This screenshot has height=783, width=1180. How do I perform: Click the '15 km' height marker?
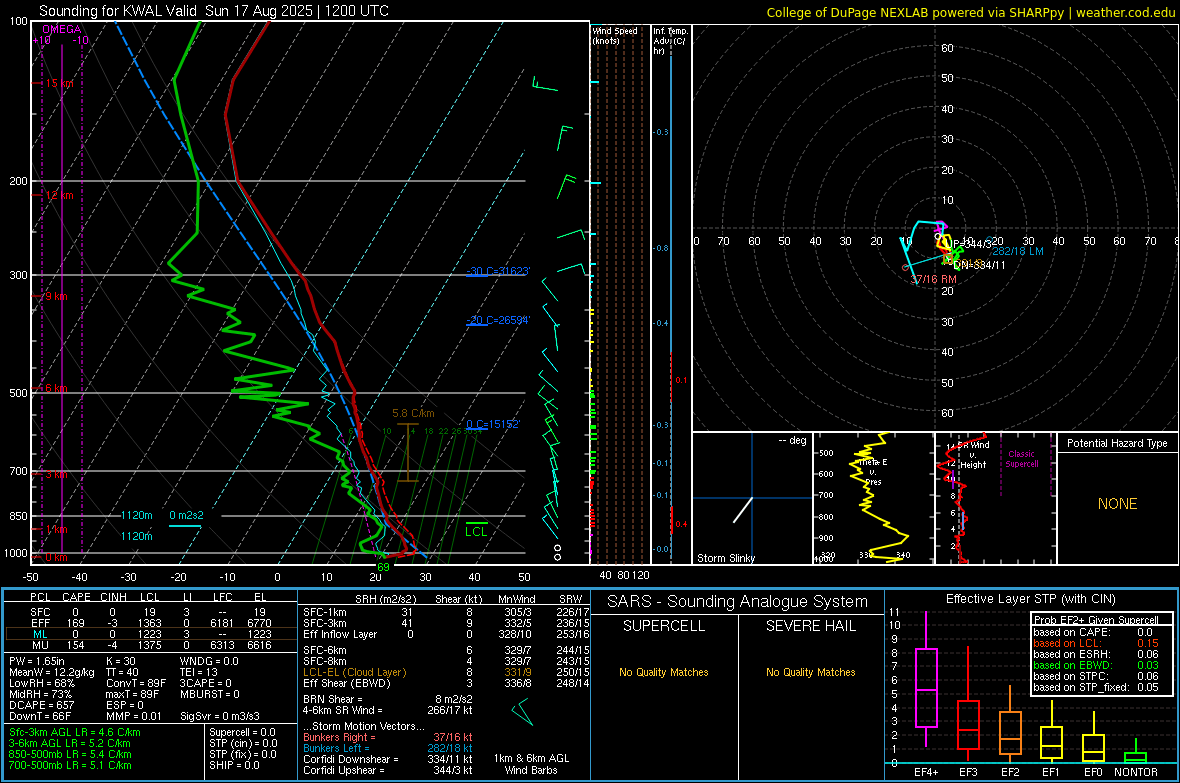(x=59, y=84)
